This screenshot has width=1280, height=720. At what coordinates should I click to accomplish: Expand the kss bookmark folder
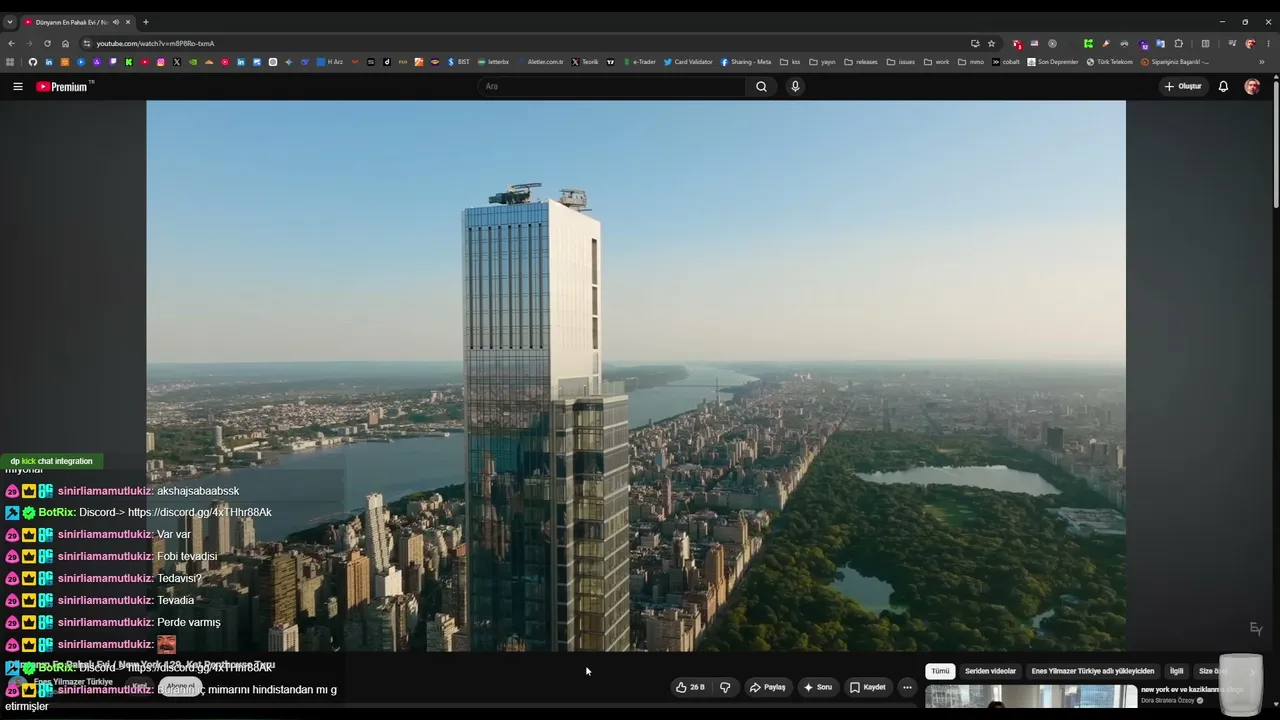click(790, 62)
